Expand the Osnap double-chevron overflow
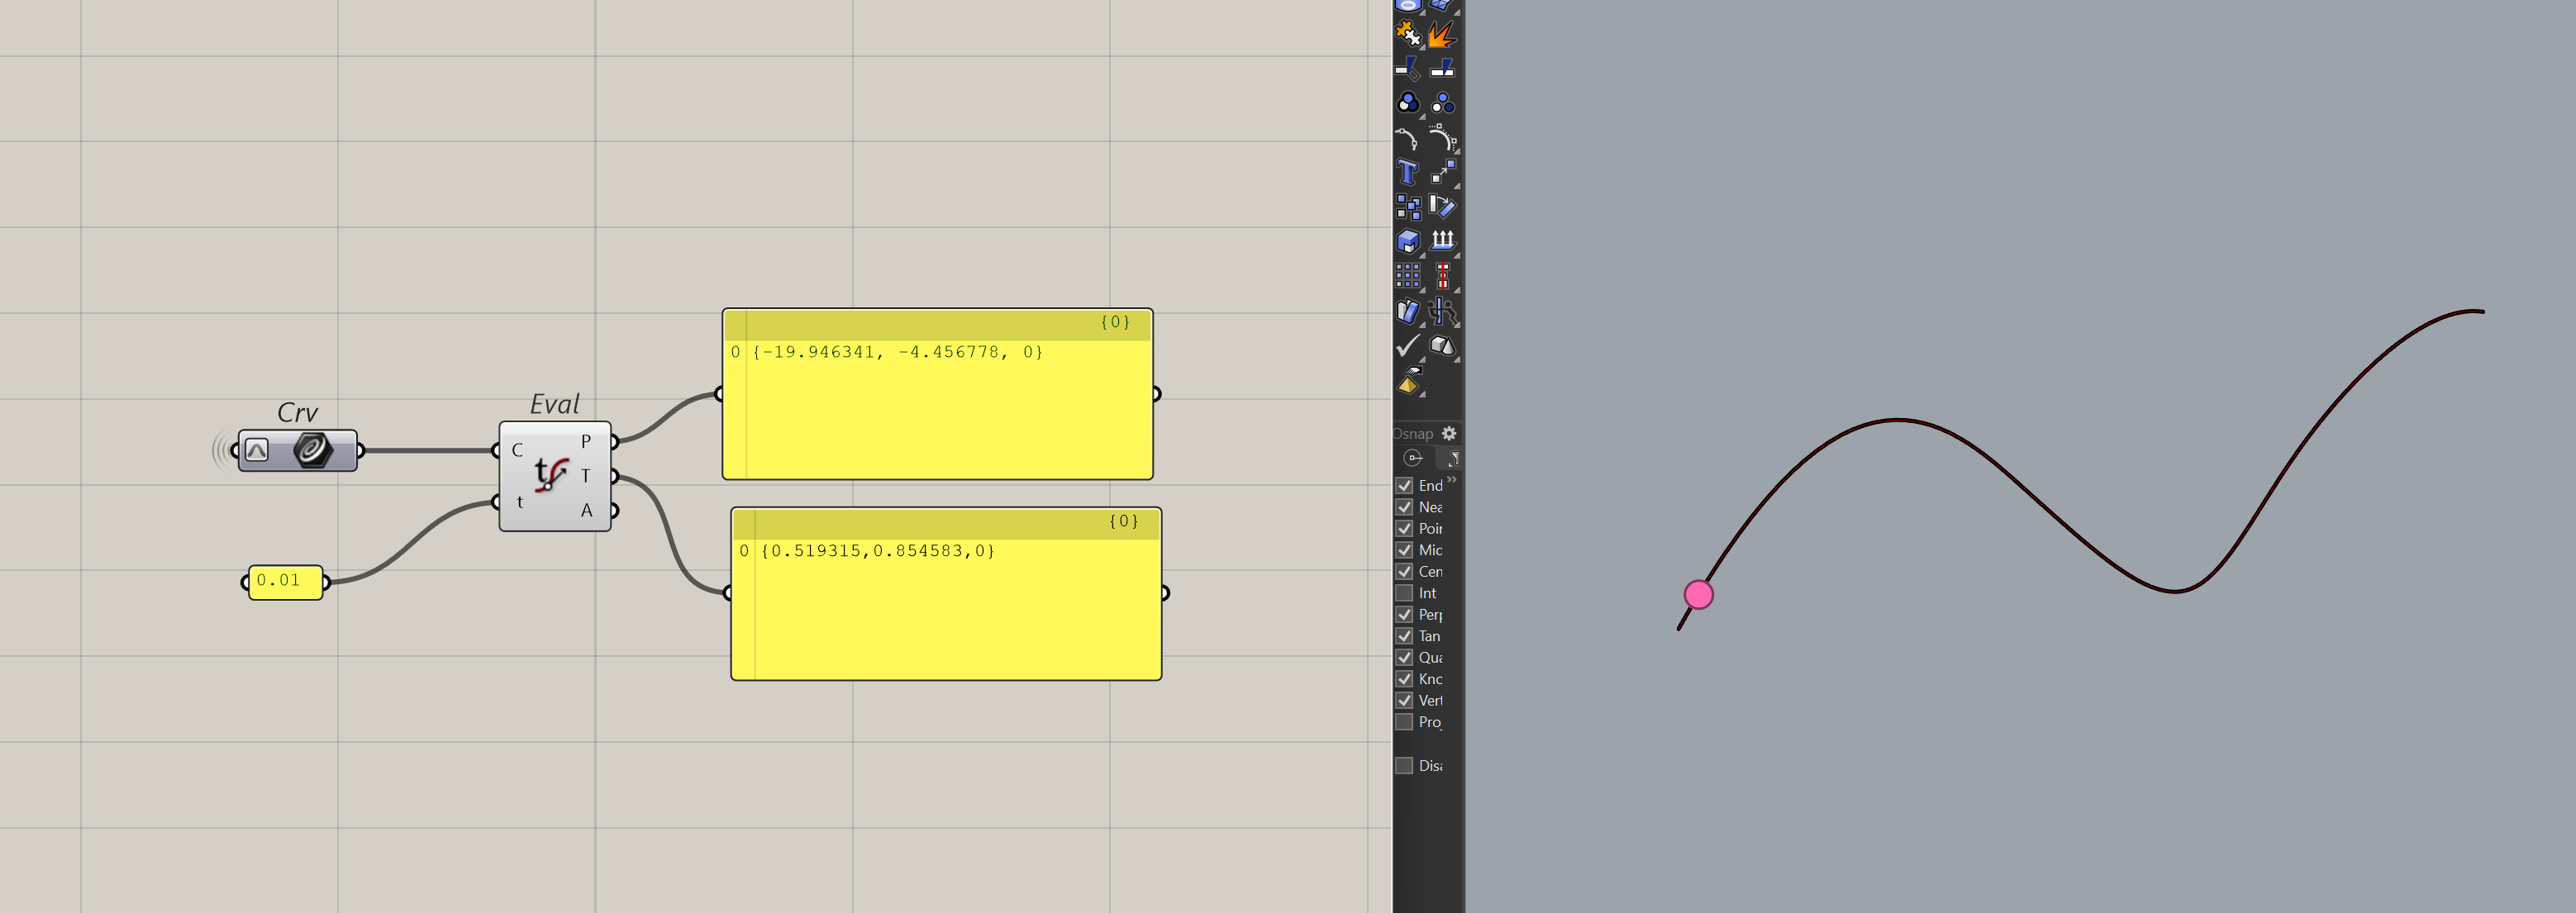 1452,480
